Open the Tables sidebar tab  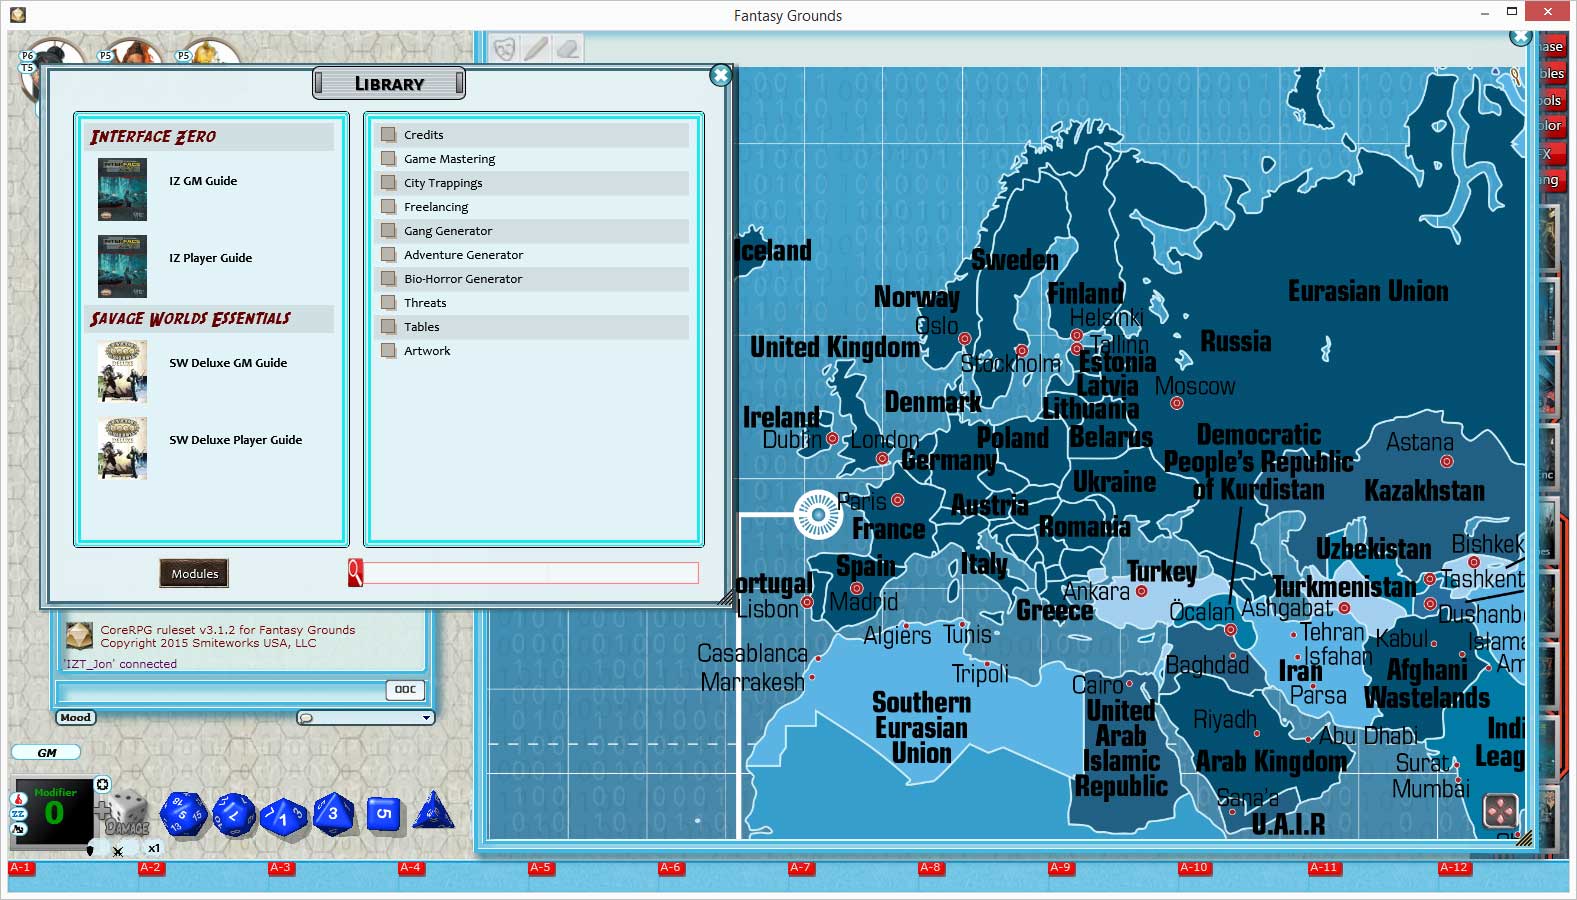[1551, 74]
